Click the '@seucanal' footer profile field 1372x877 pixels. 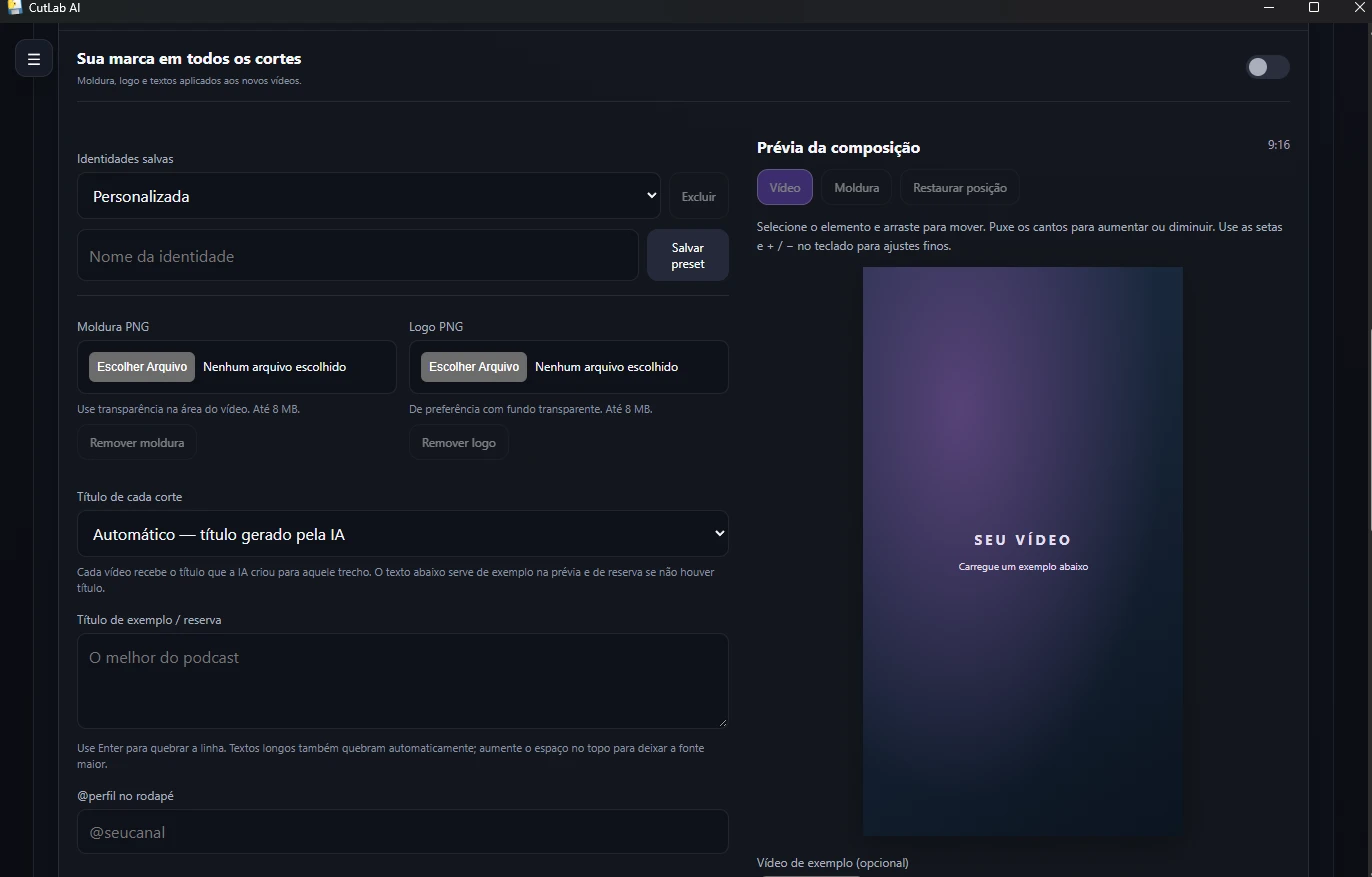click(403, 832)
